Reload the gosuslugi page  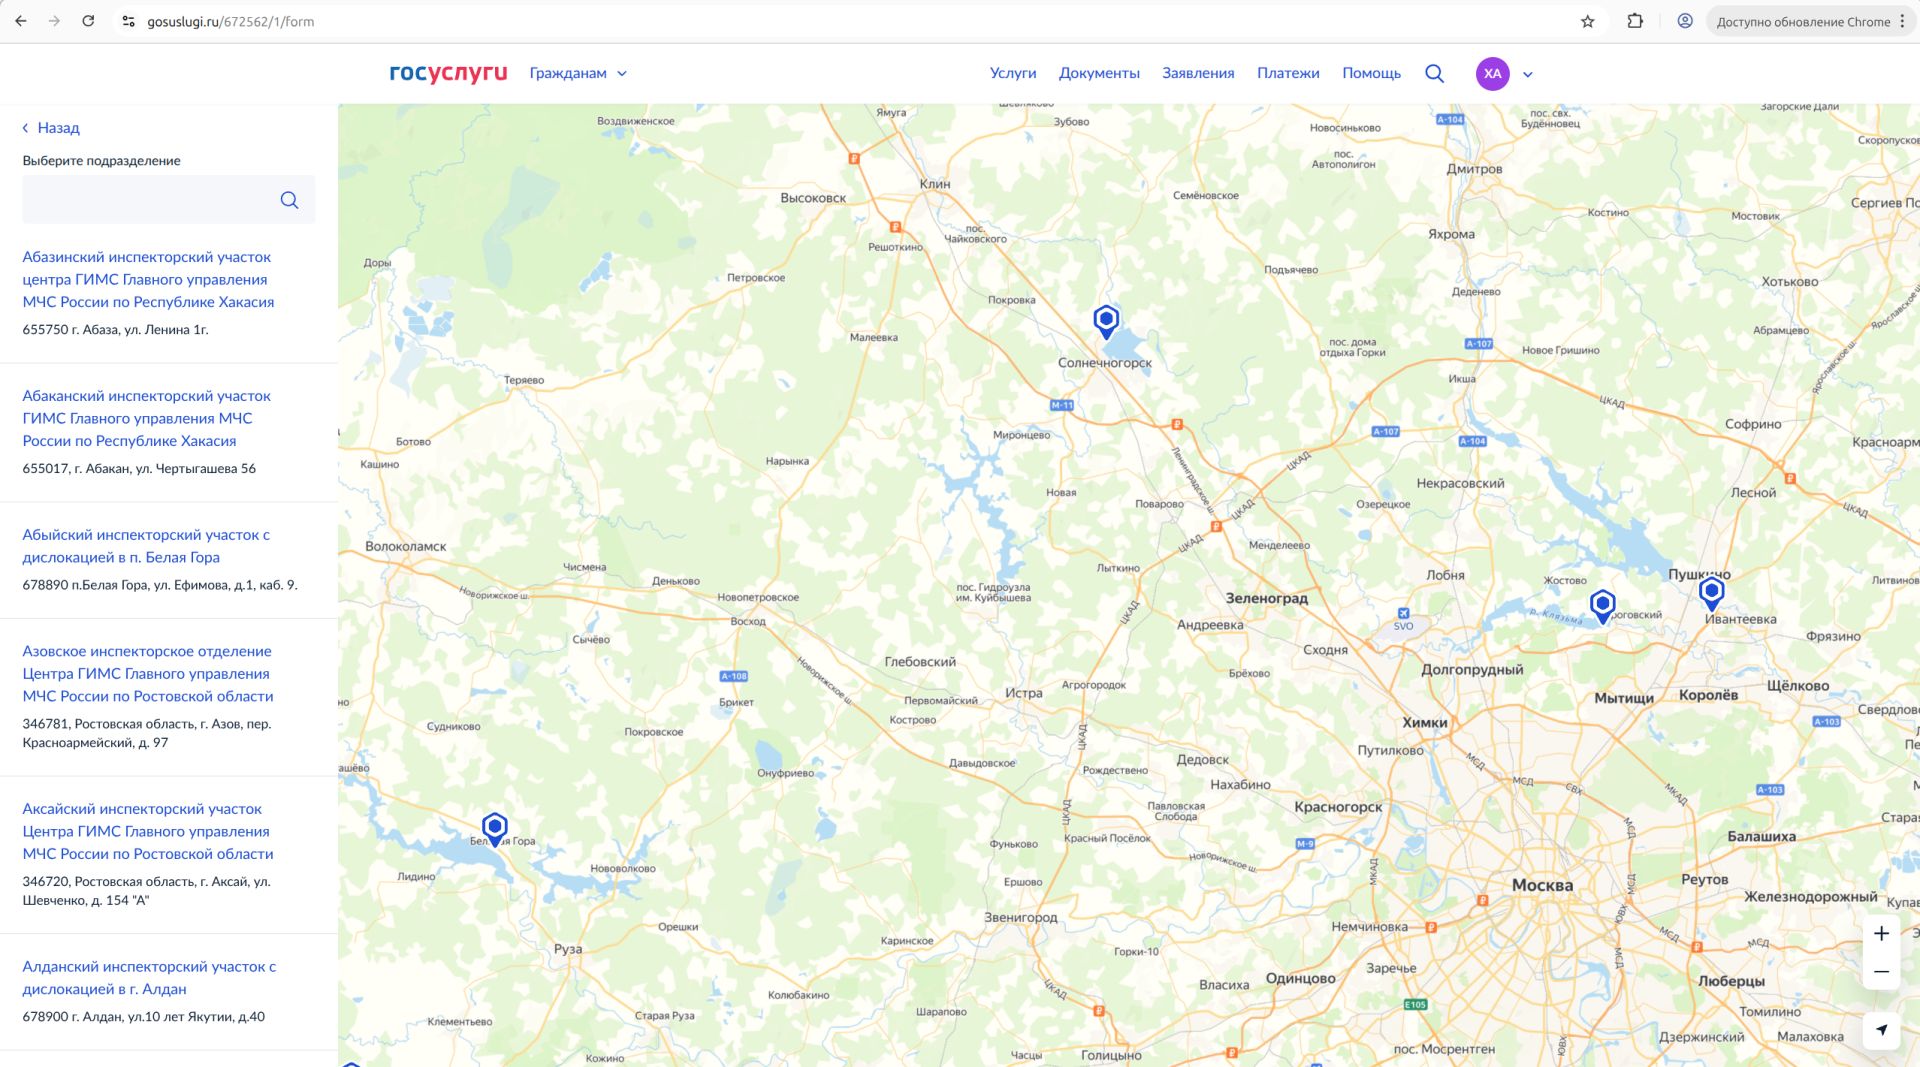pyautogui.click(x=88, y=21)
